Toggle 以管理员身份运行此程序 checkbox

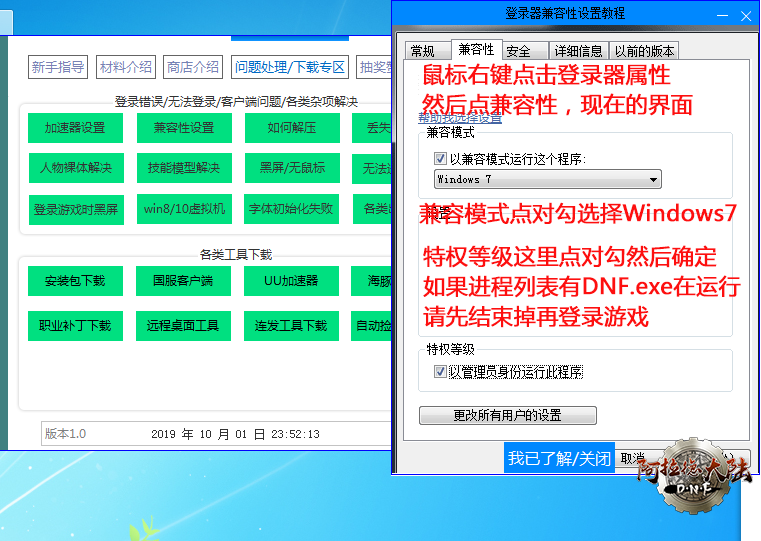point(440,372)
